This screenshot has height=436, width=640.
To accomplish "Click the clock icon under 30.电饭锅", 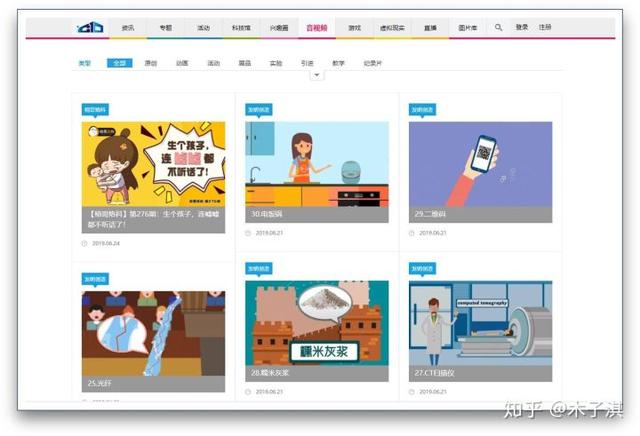I will tap(248, 233).
